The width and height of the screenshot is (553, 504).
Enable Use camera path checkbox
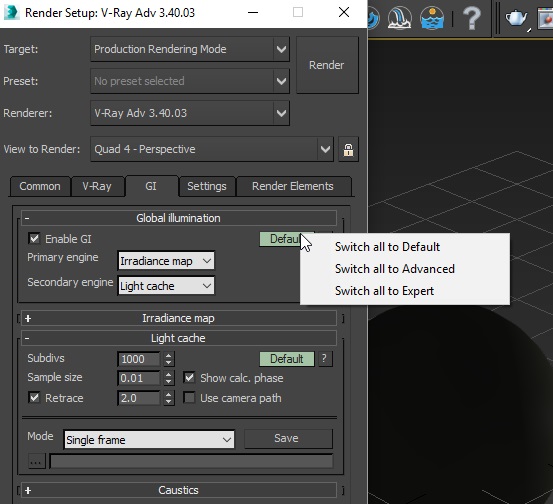pyautogui.click(x=189, y=398)
